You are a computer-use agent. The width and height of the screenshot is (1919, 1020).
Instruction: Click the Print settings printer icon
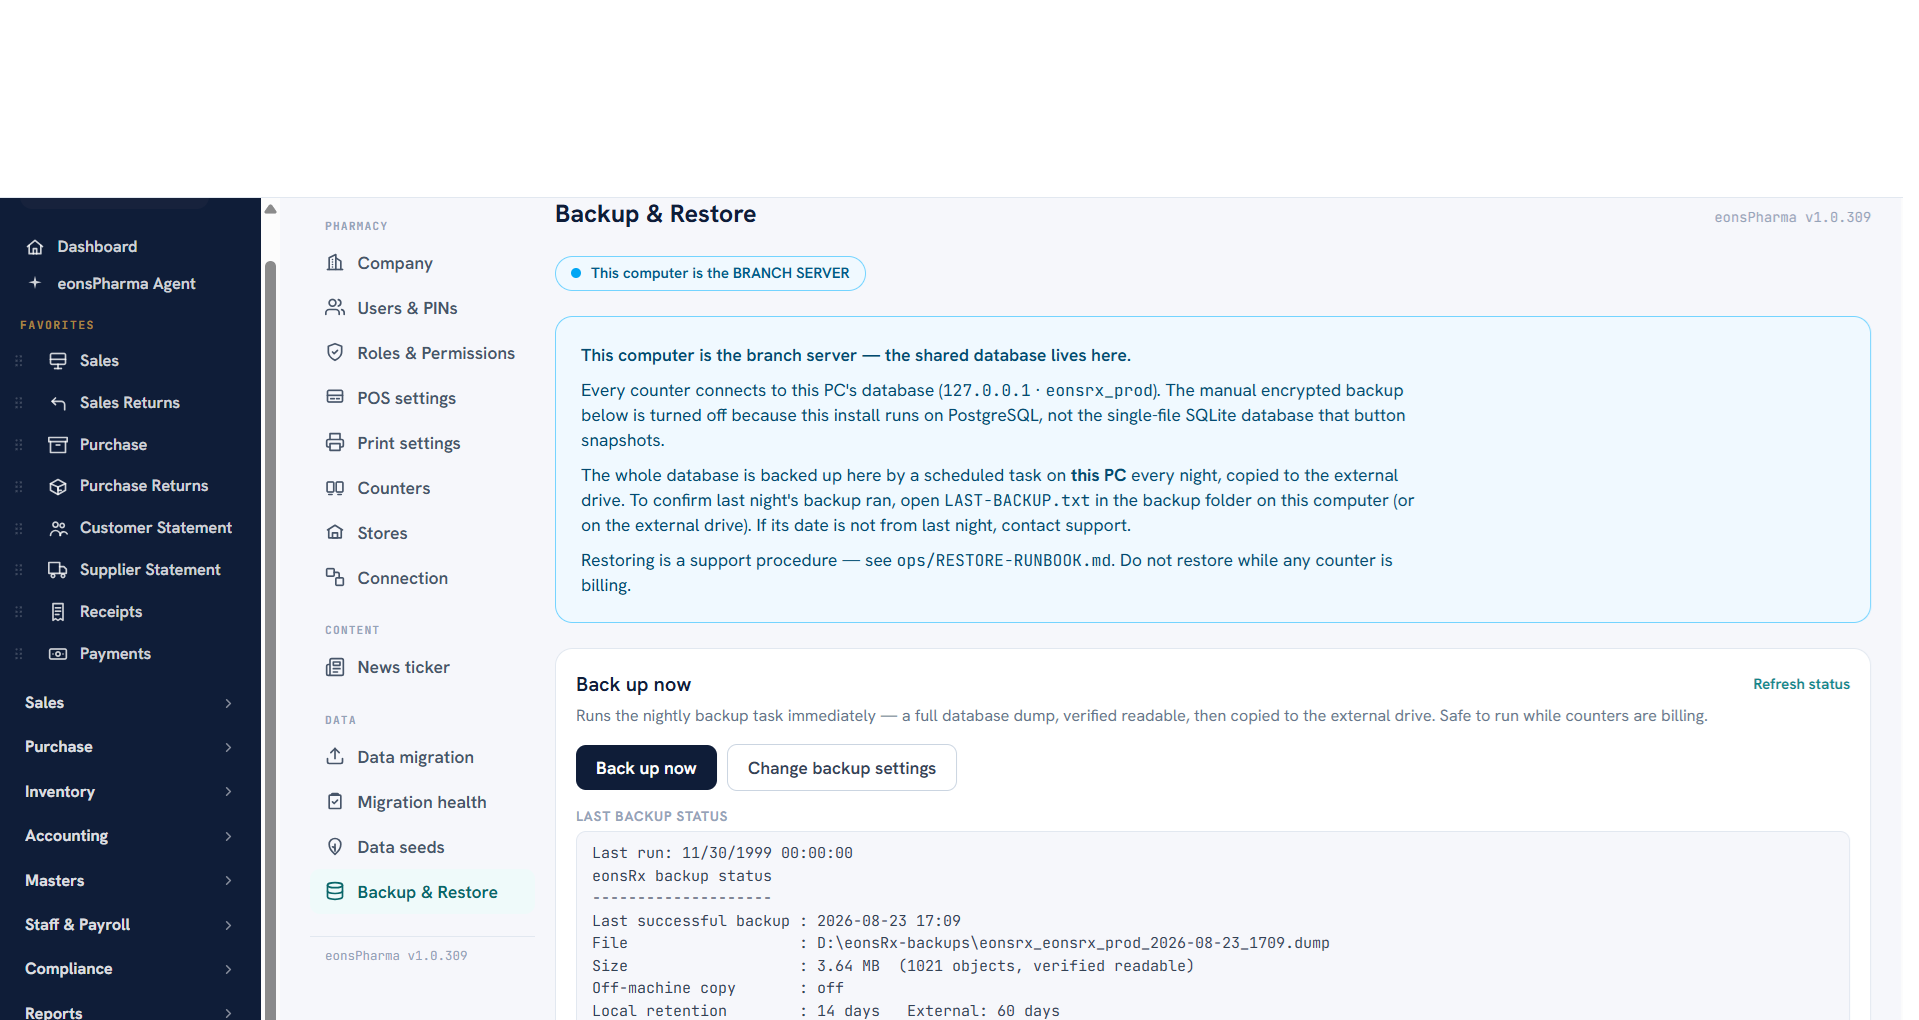335,443
